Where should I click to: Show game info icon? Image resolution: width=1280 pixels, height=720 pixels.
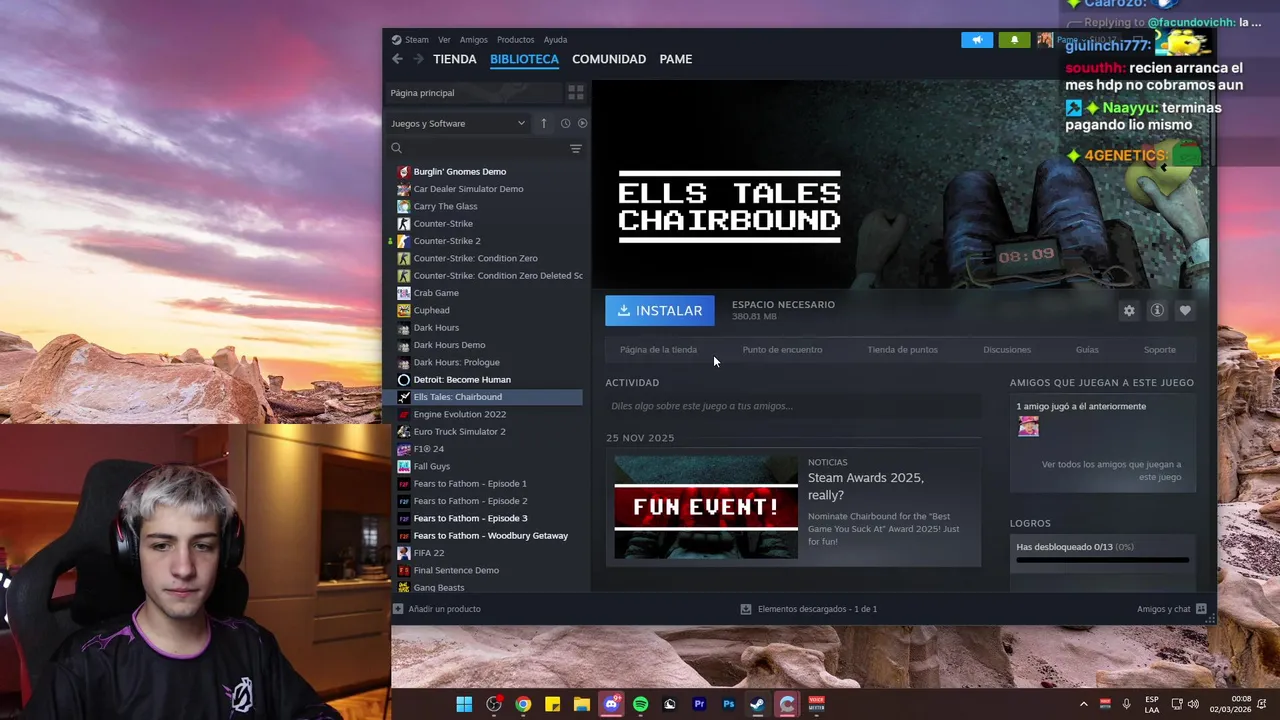click(x=1157, y=311)
